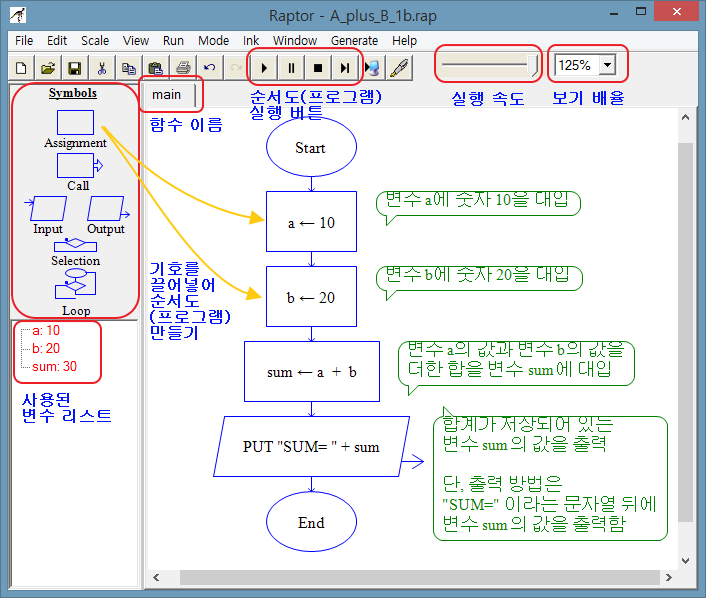This screenshot has height=598, width=706.
Task: Minimize the Raptor window
Action: click(615, 13)
